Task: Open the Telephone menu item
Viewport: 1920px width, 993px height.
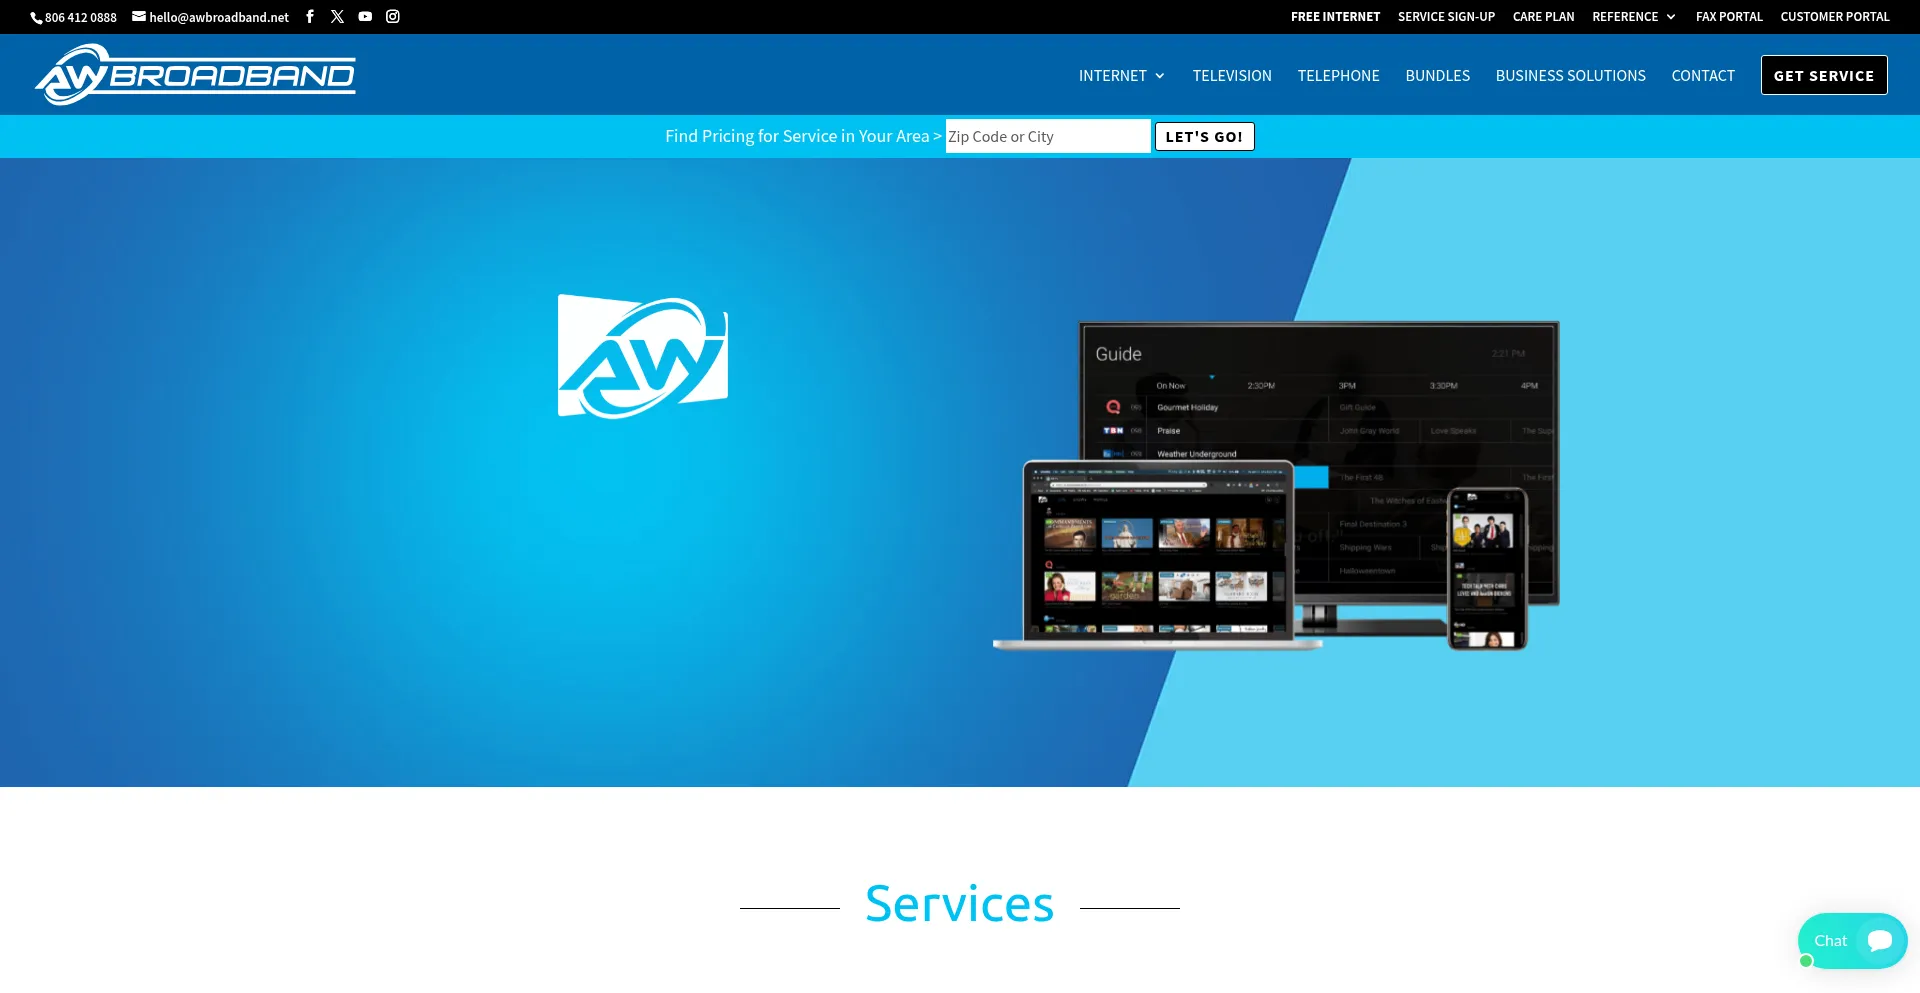Action: coord(1338,76)
